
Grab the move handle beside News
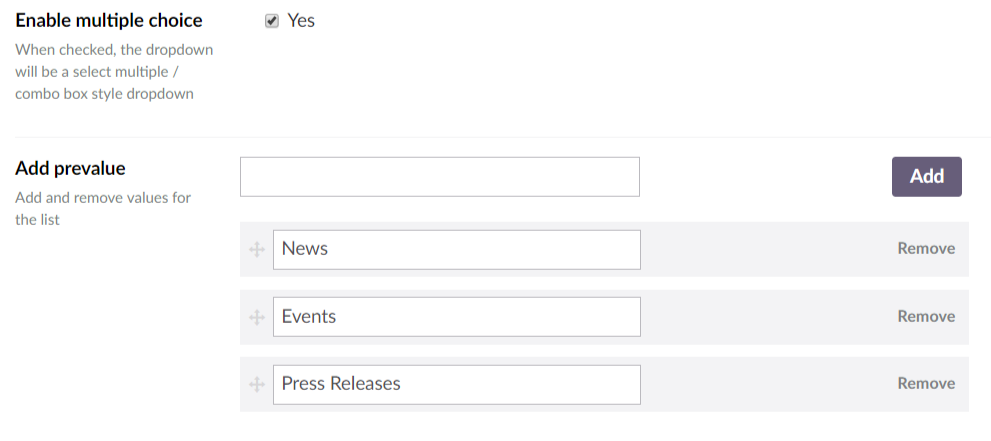click(257, 250)
